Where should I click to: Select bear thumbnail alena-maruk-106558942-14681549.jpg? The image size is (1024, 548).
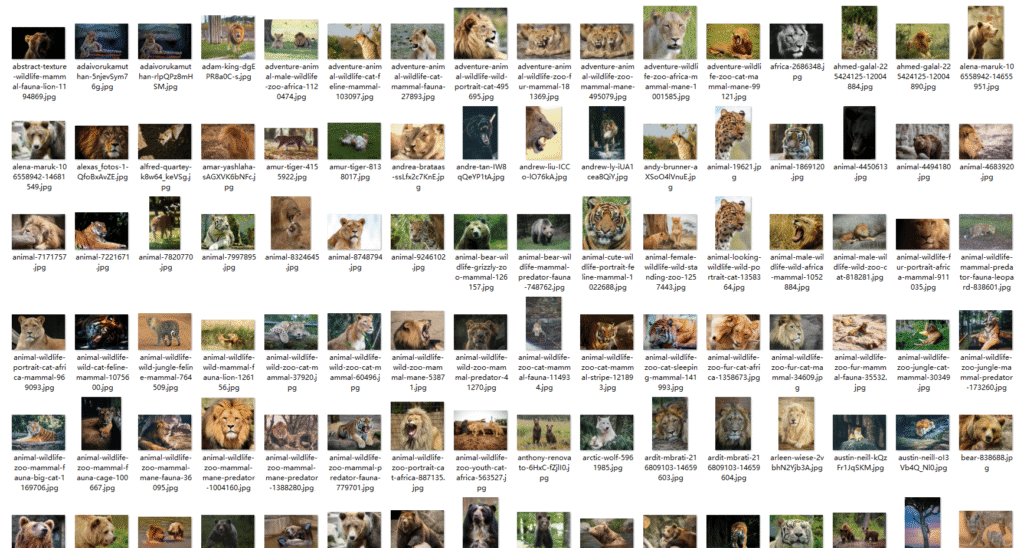click(x=39, y=140)
